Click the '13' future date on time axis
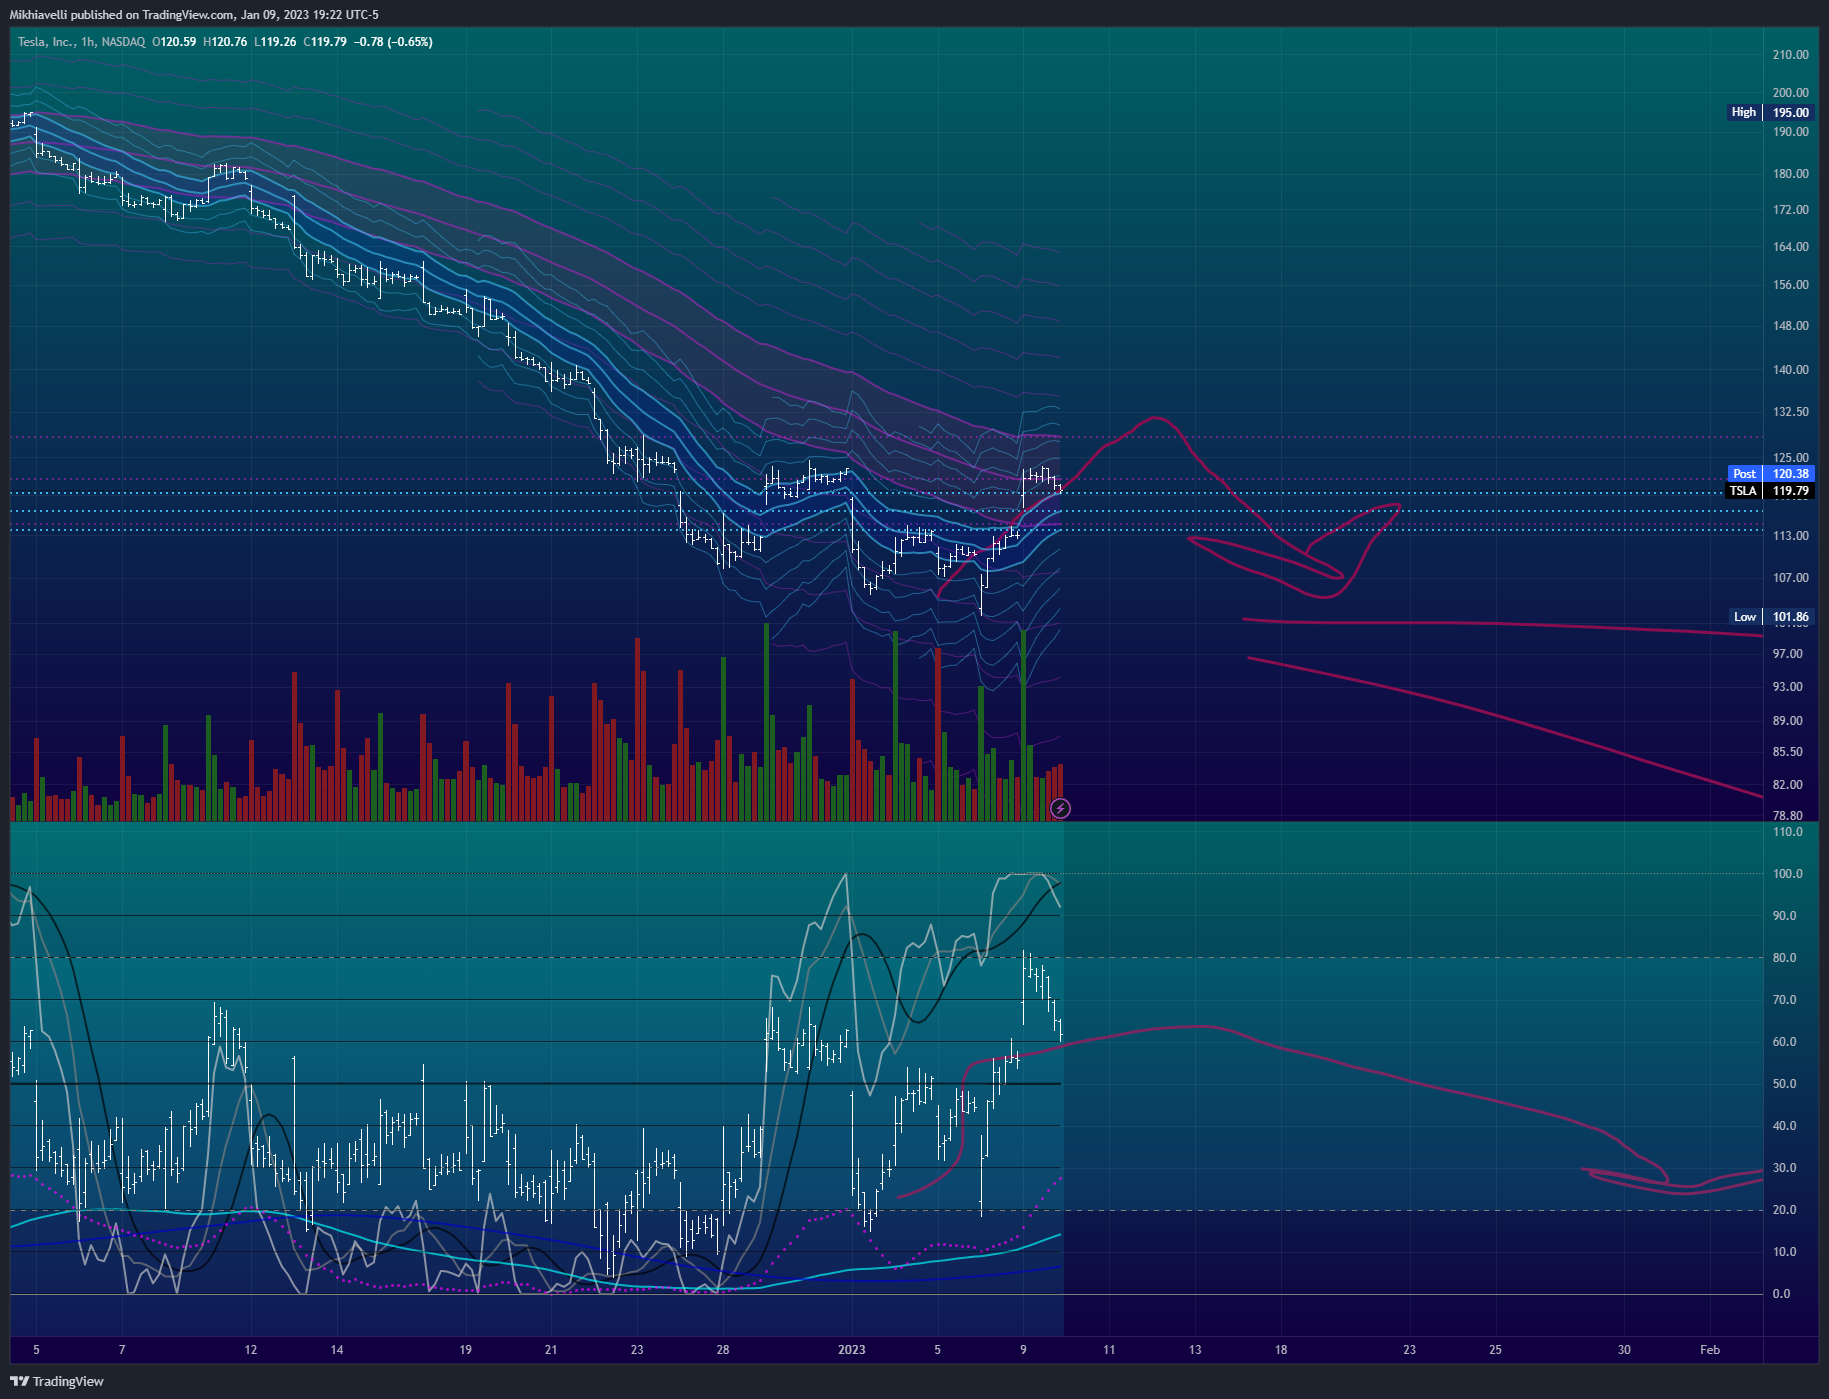The height and width of the screenshot is (1399, 1829). (x=1195, y=1350)
